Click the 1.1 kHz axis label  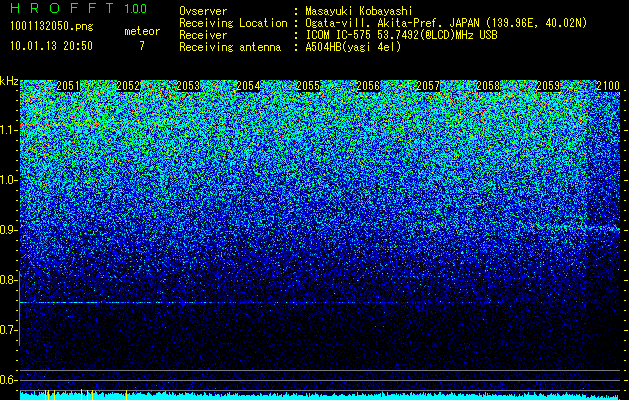[x=8, y=130]
